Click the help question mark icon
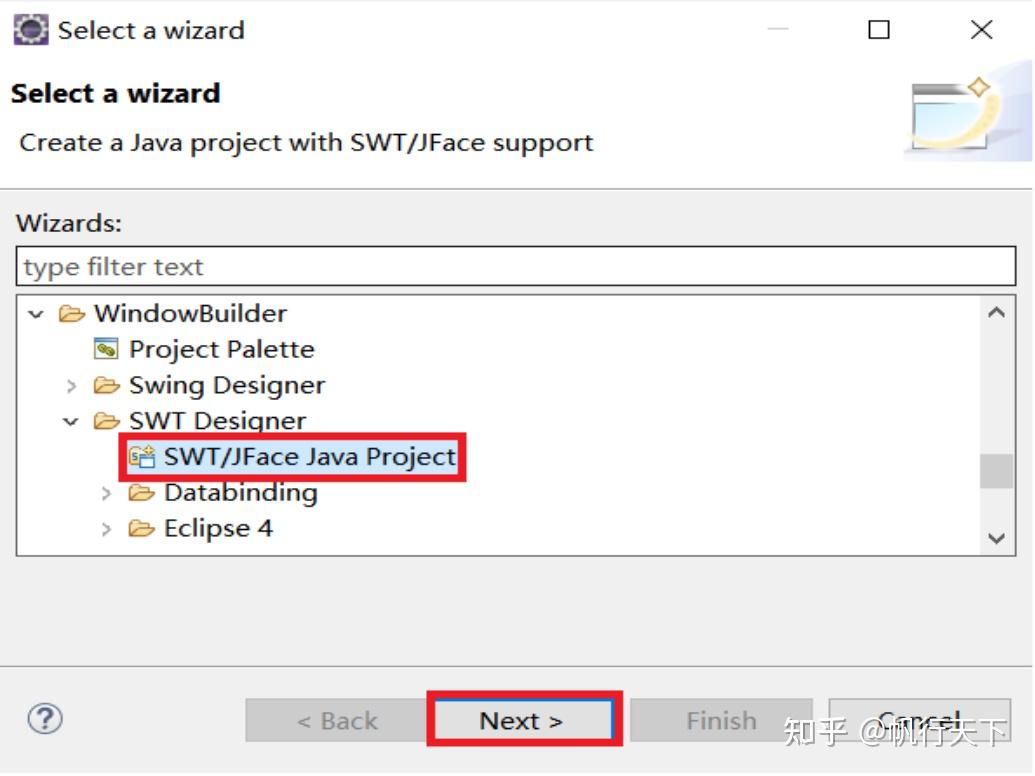Viewport: 1035px width, 776px height. coord(44,719)
